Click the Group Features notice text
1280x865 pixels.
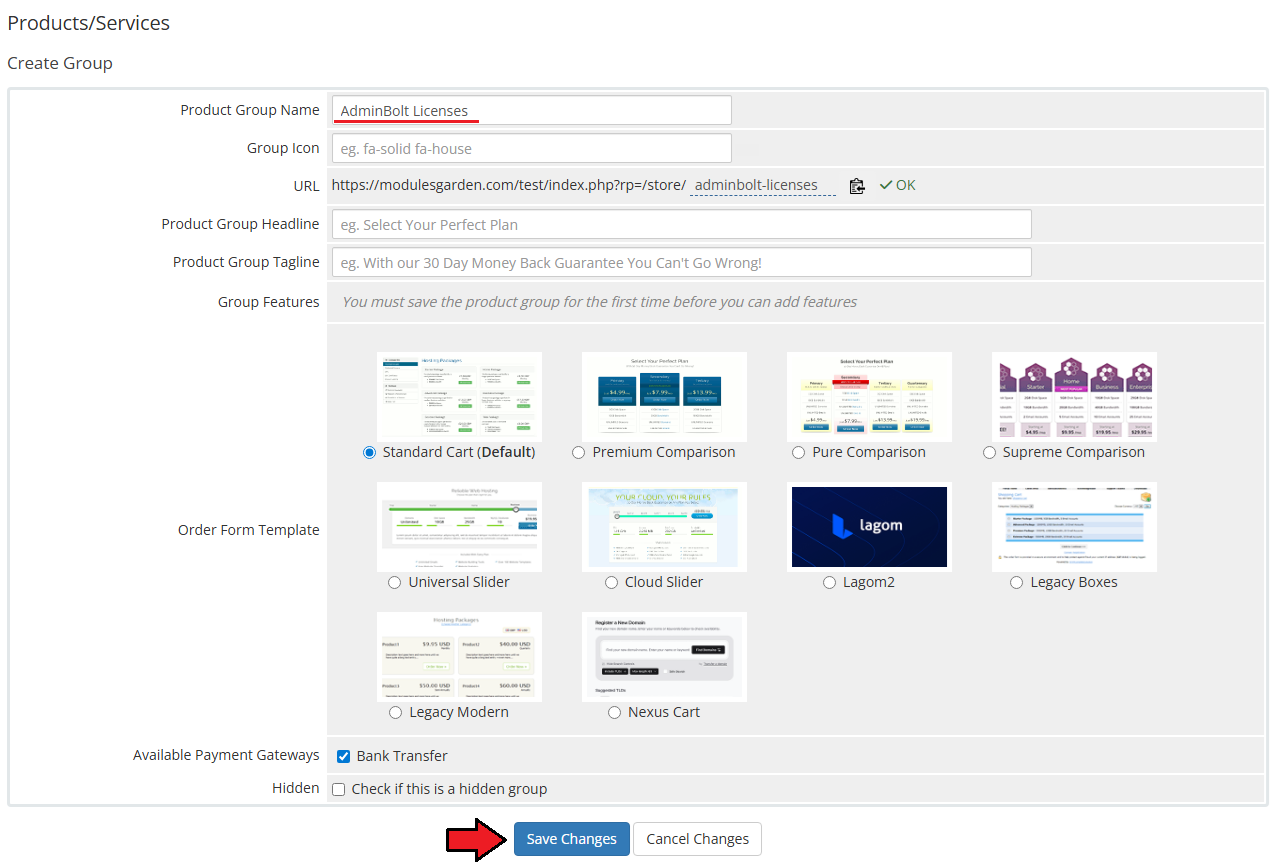point(600,302)
